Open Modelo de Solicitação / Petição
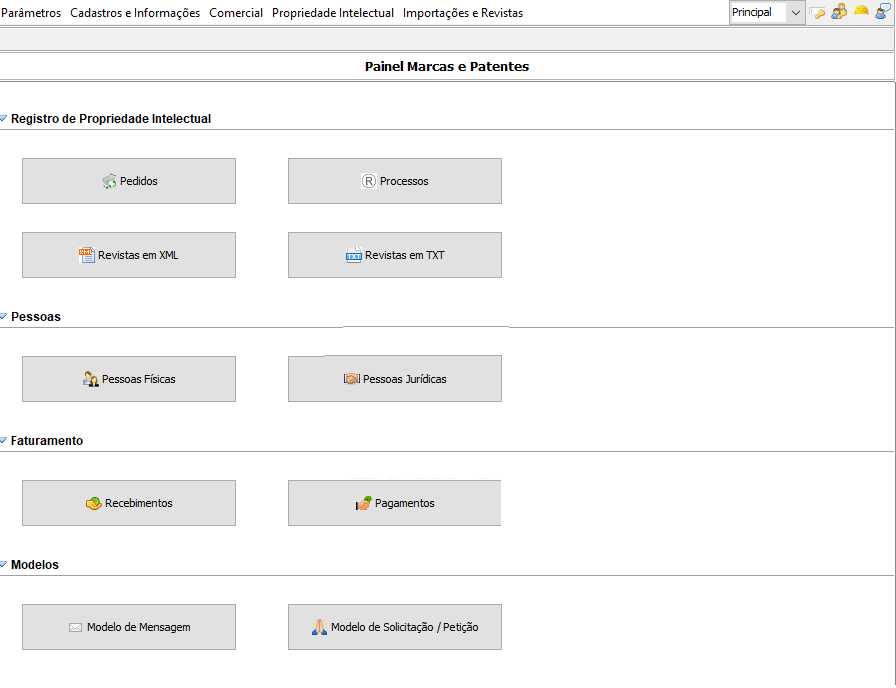The image size is (896, 688). (395, 627)
